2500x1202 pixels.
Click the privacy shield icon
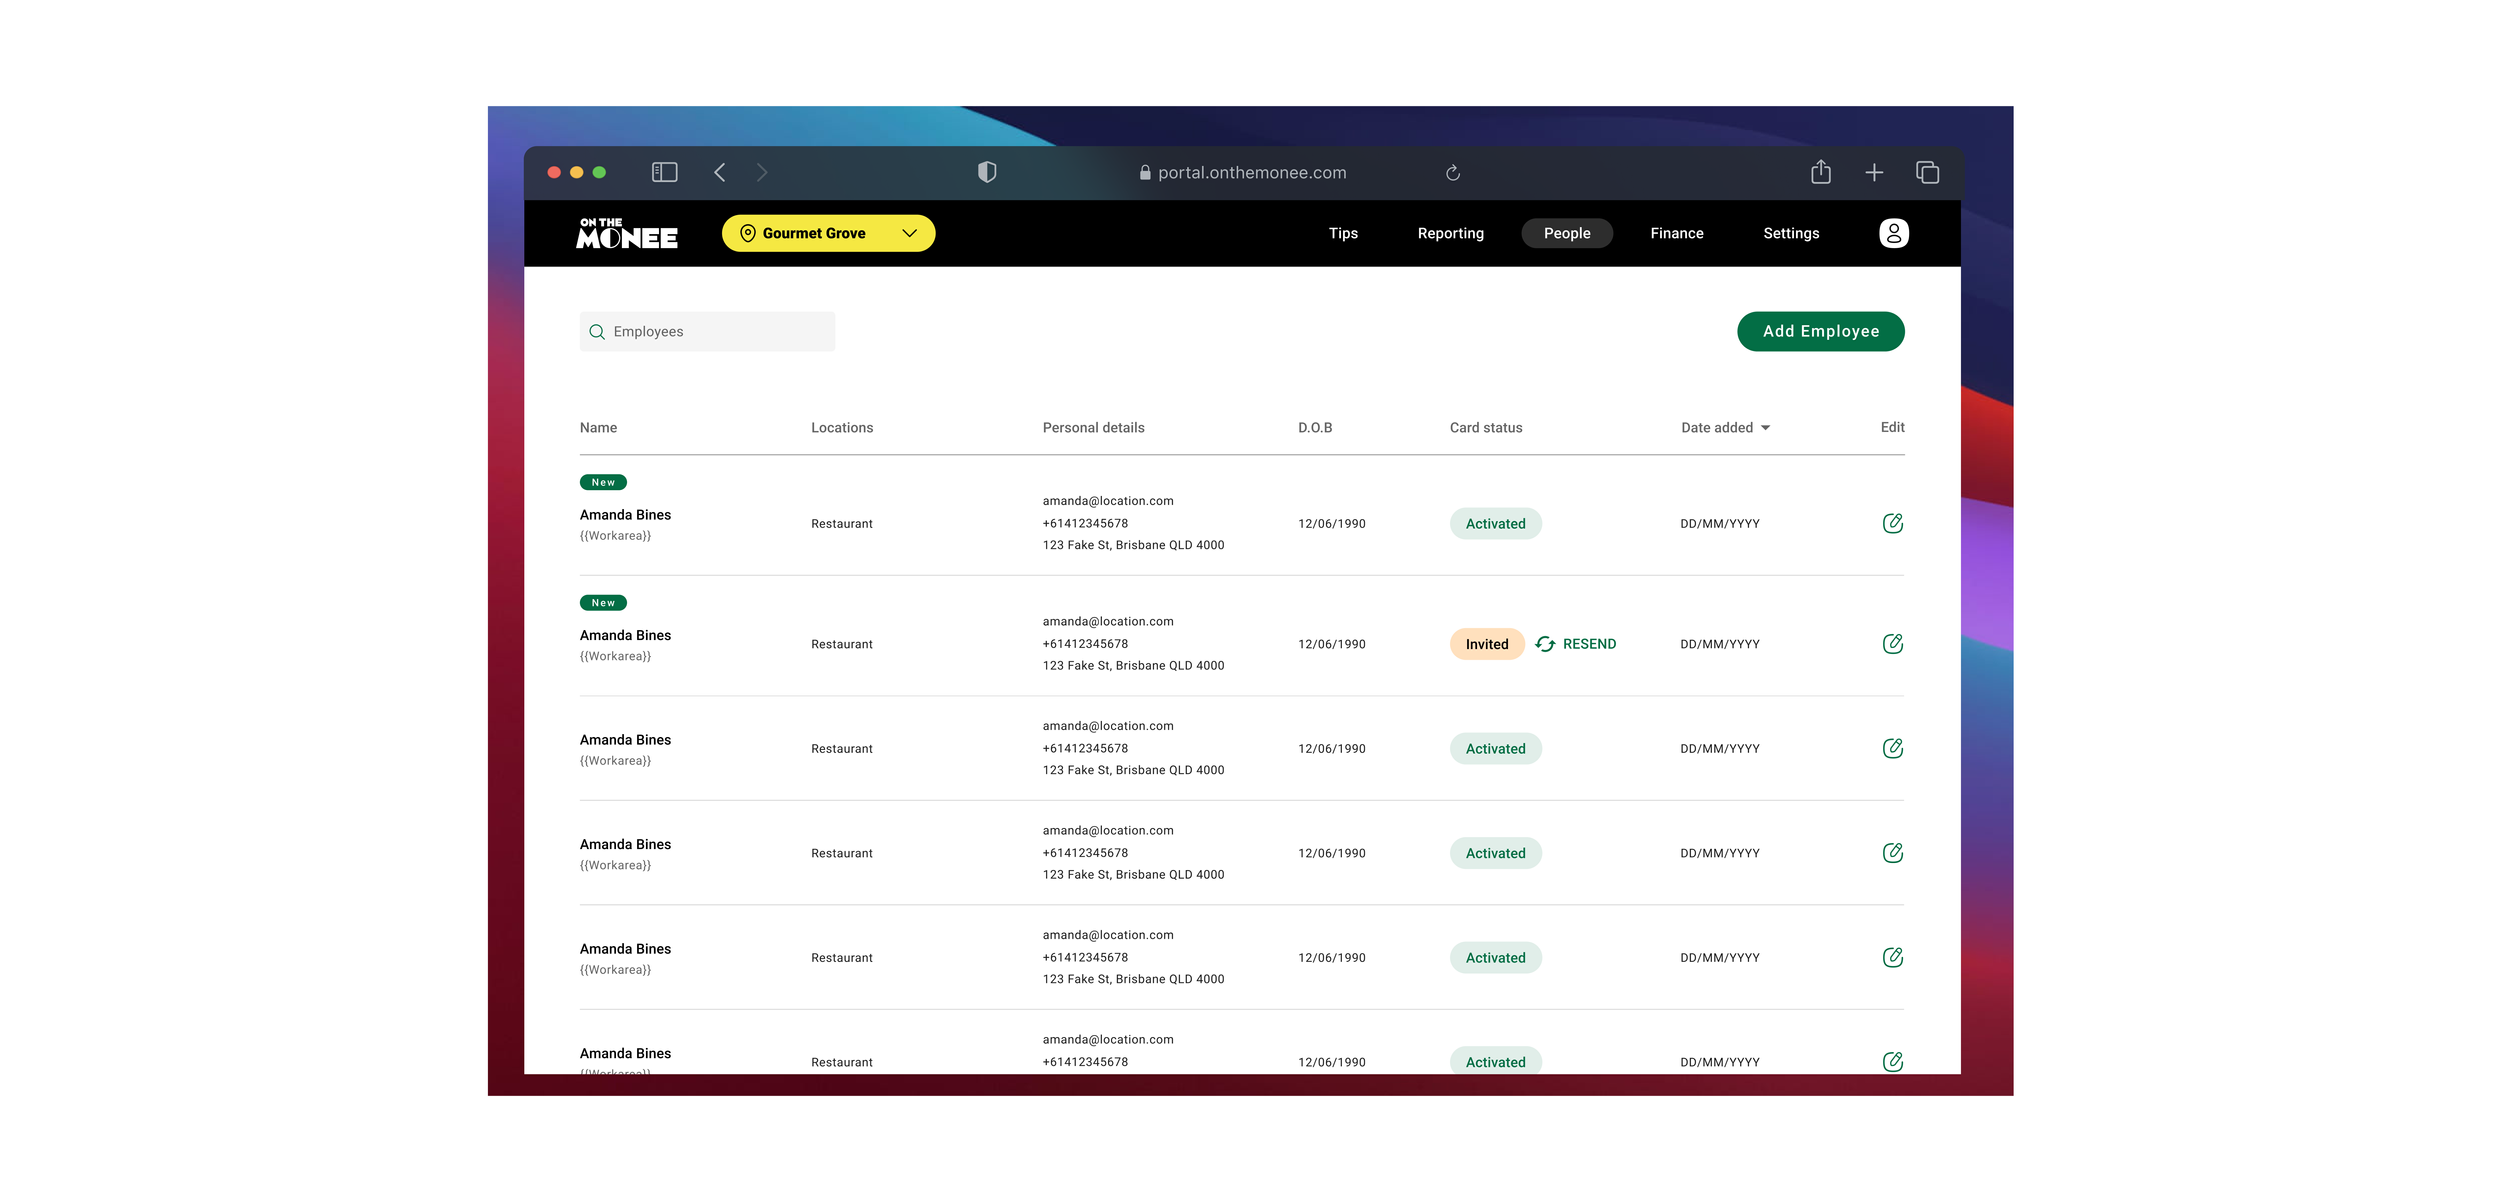(986, 172)
